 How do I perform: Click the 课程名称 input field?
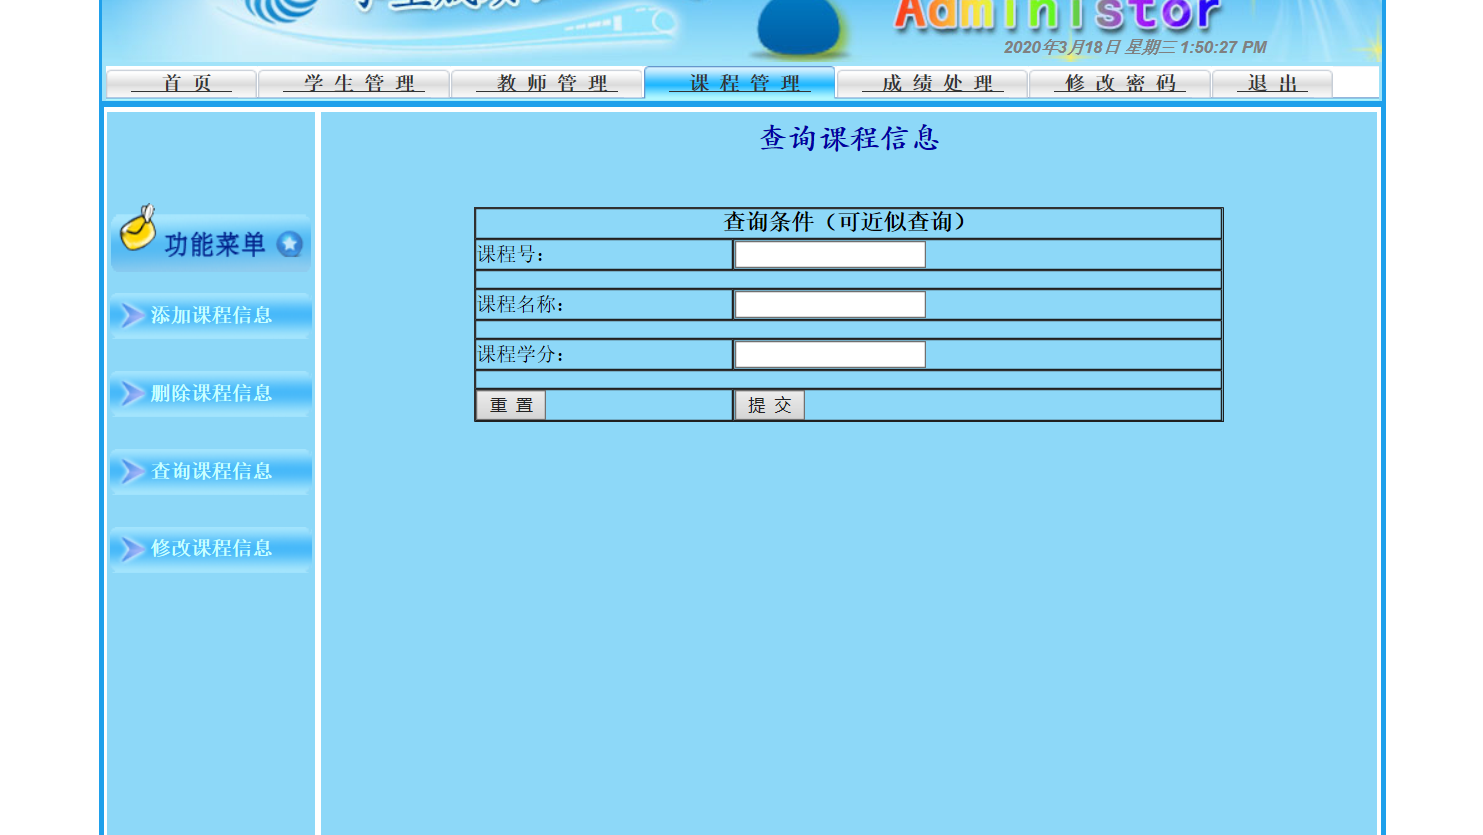click(829, 304)
